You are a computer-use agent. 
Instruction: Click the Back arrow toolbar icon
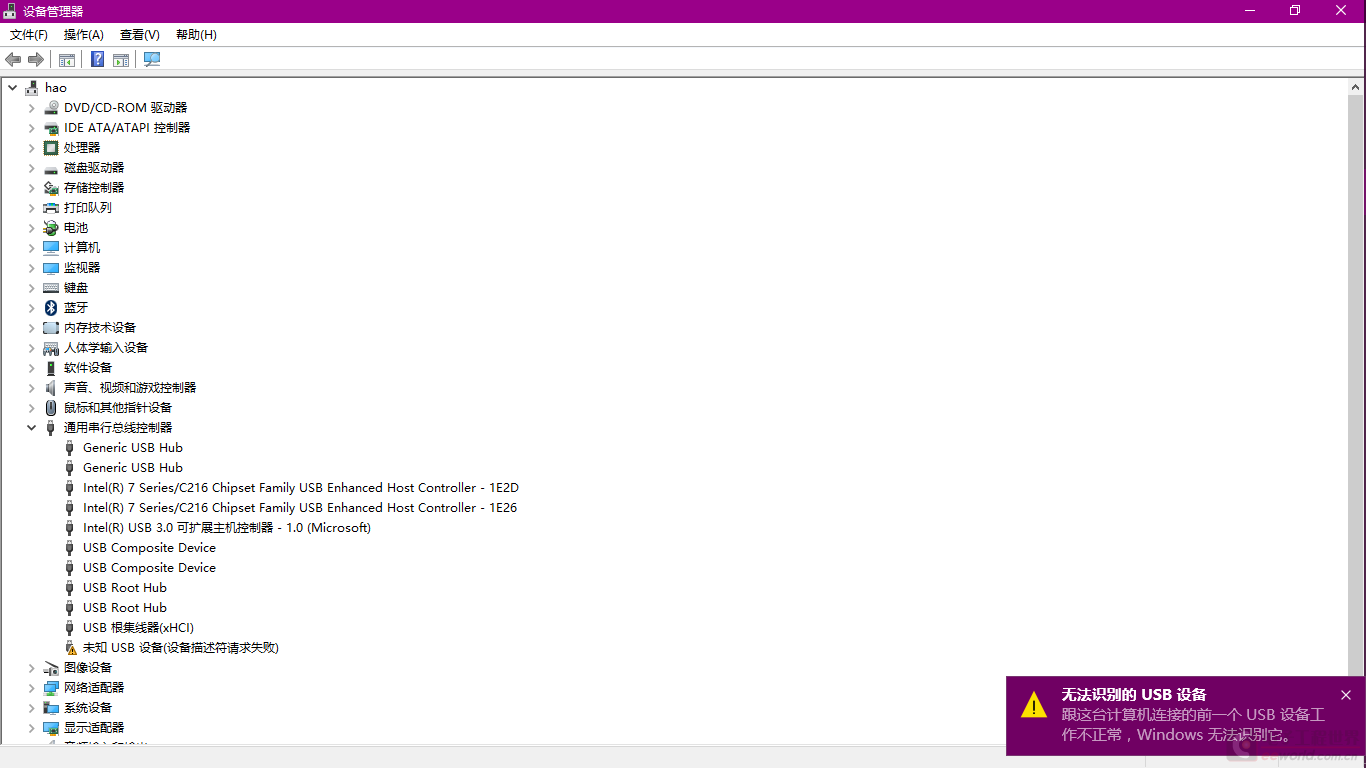tap(13, 60)
